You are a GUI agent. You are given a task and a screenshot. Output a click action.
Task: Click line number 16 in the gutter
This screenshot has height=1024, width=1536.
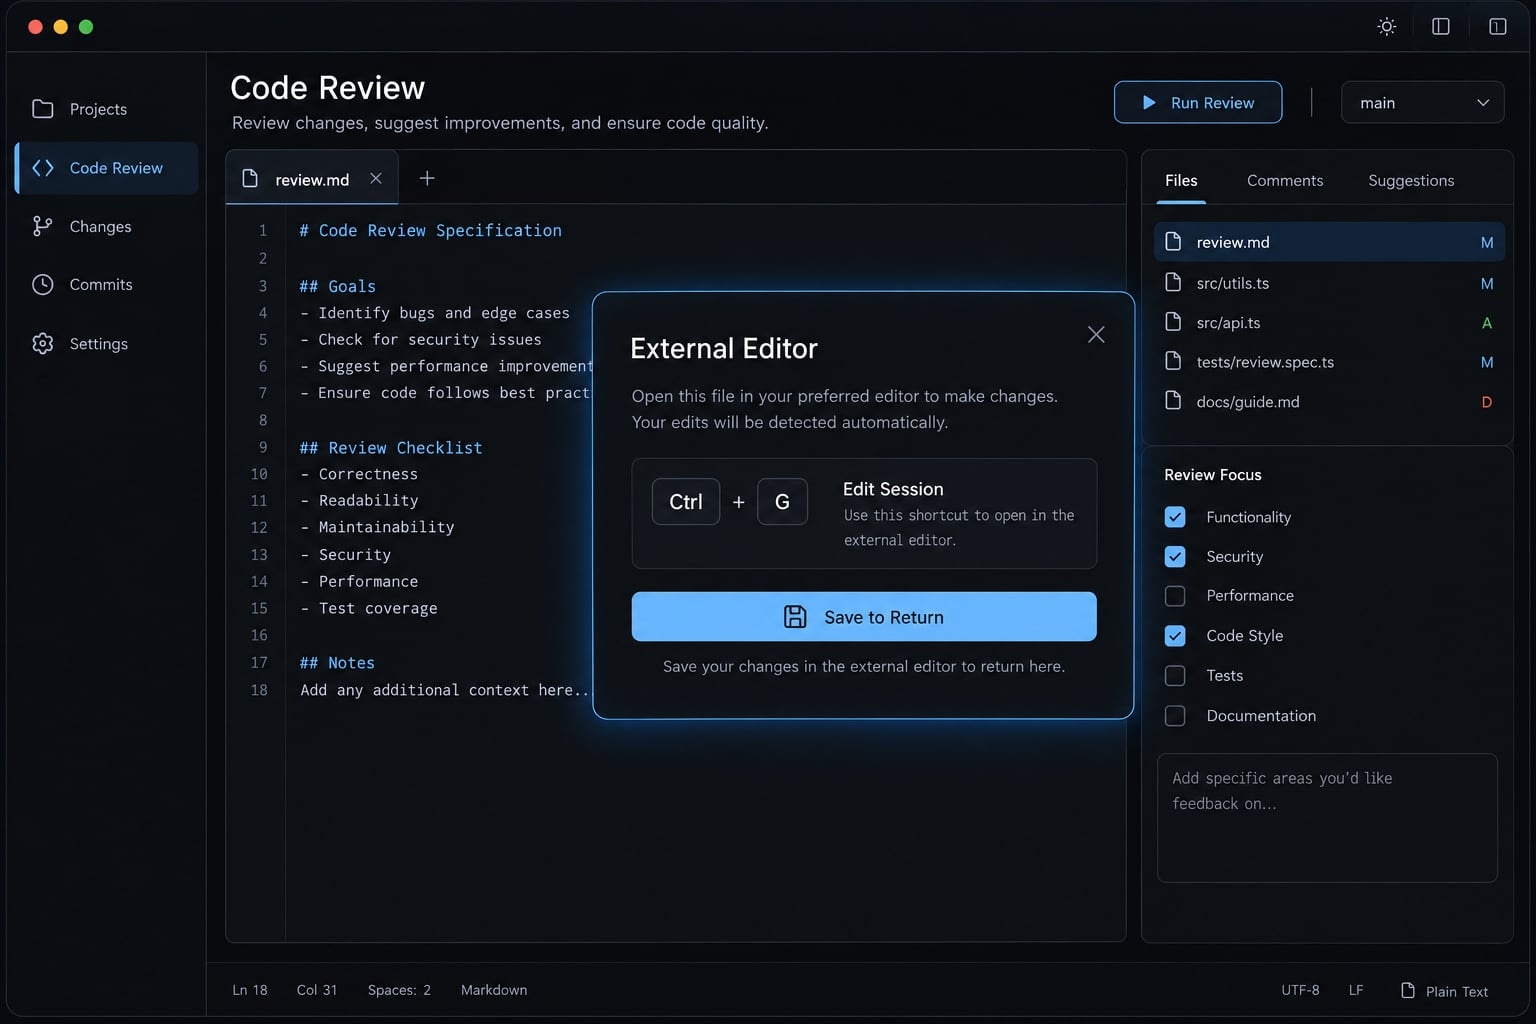259,635
